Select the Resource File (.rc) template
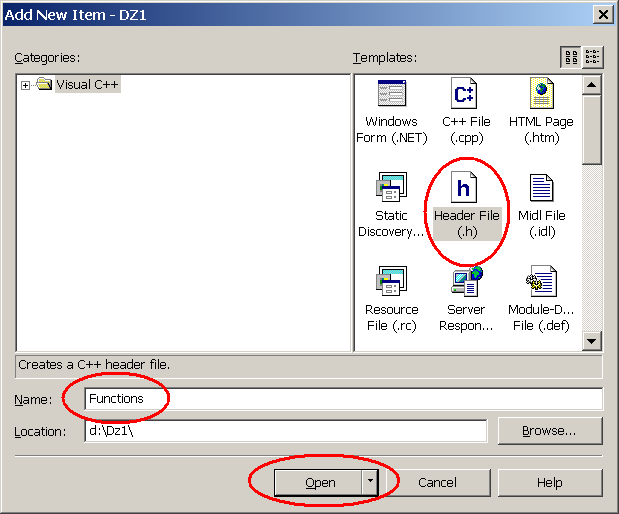This screenshot has width=619, height=514. [392, 299]
